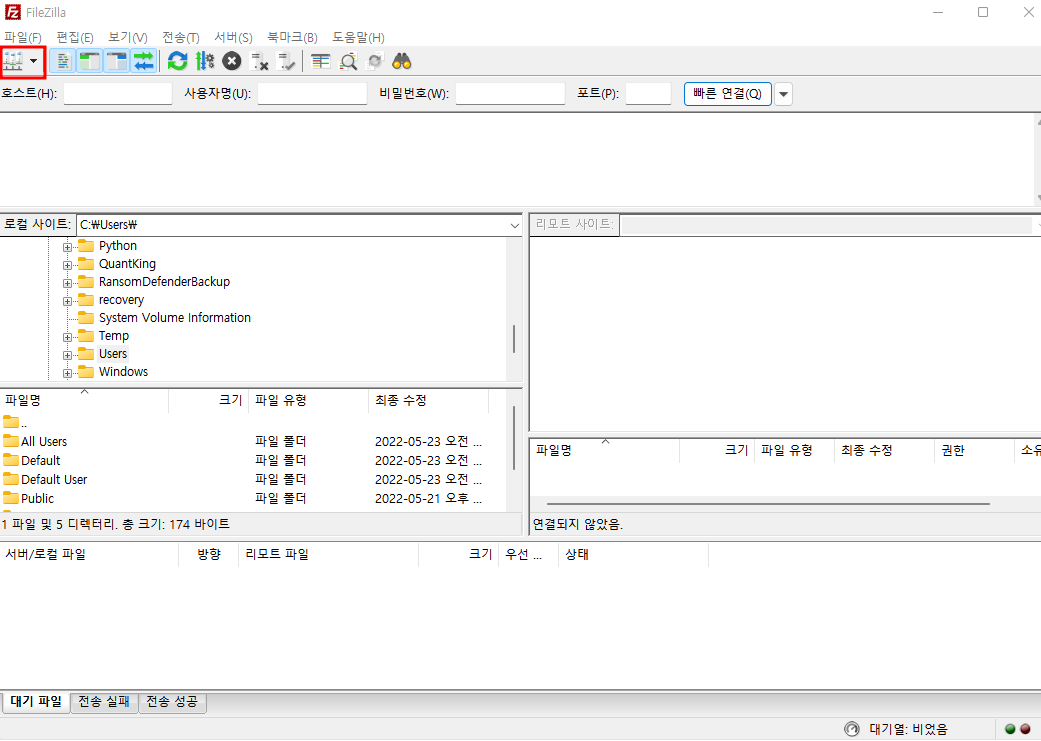Expand the Python folder tree node
The height and width of the screenshot is (741, 1041).
click(67, 248)
